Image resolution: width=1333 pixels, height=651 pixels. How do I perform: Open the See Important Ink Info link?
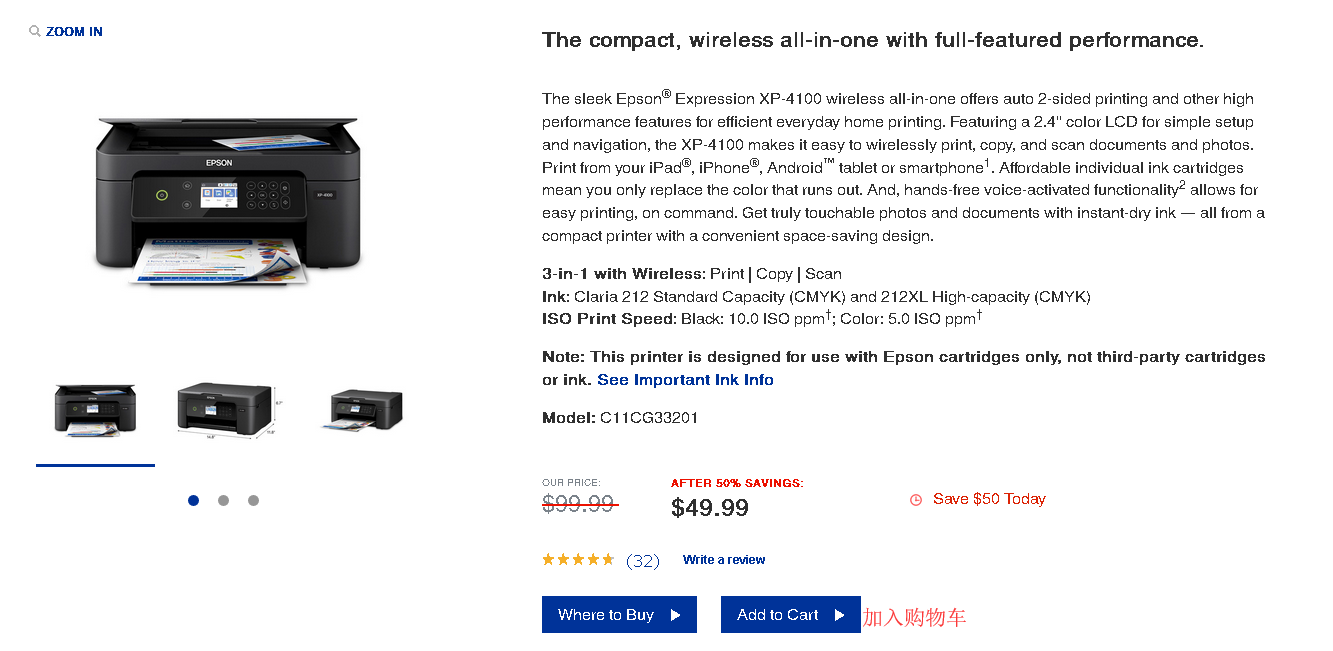click(x=685, y=380)
